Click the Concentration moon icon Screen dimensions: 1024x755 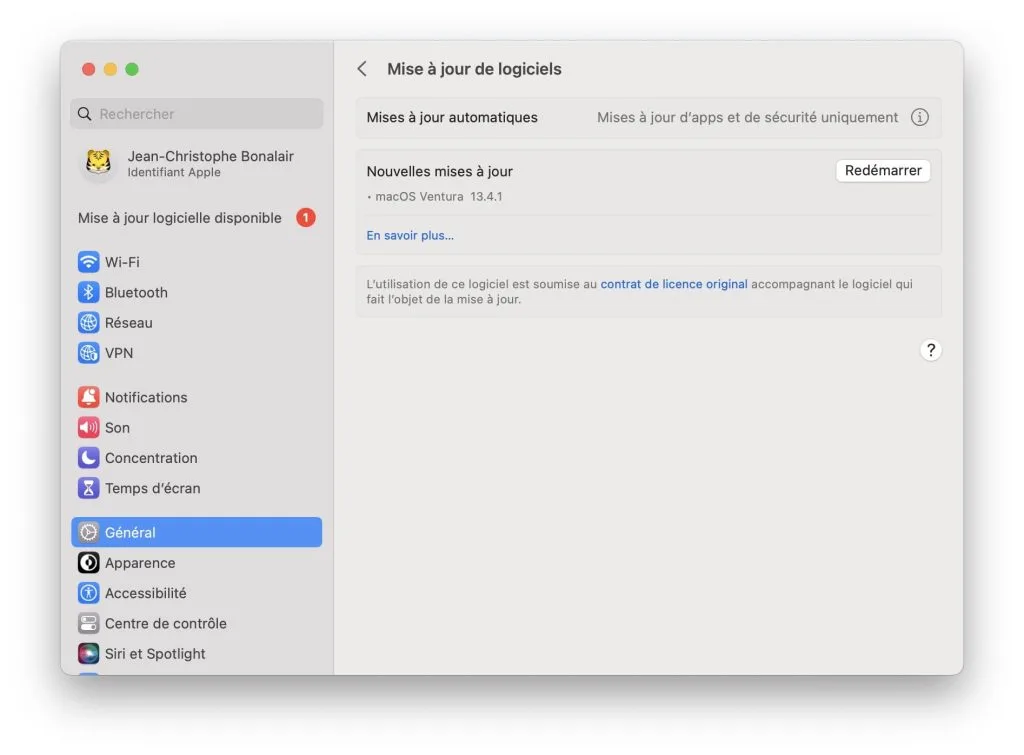[88, 458]
